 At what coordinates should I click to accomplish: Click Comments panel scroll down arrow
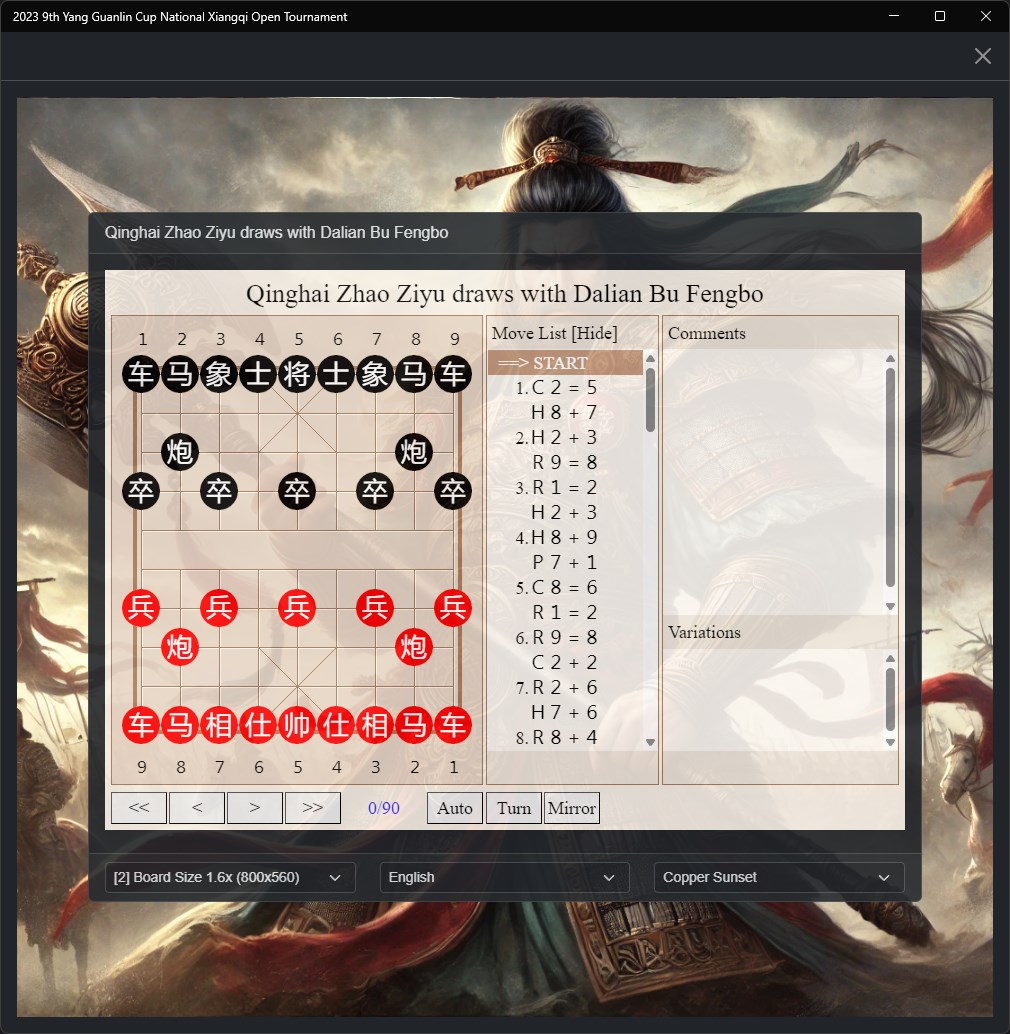point(891,607)
